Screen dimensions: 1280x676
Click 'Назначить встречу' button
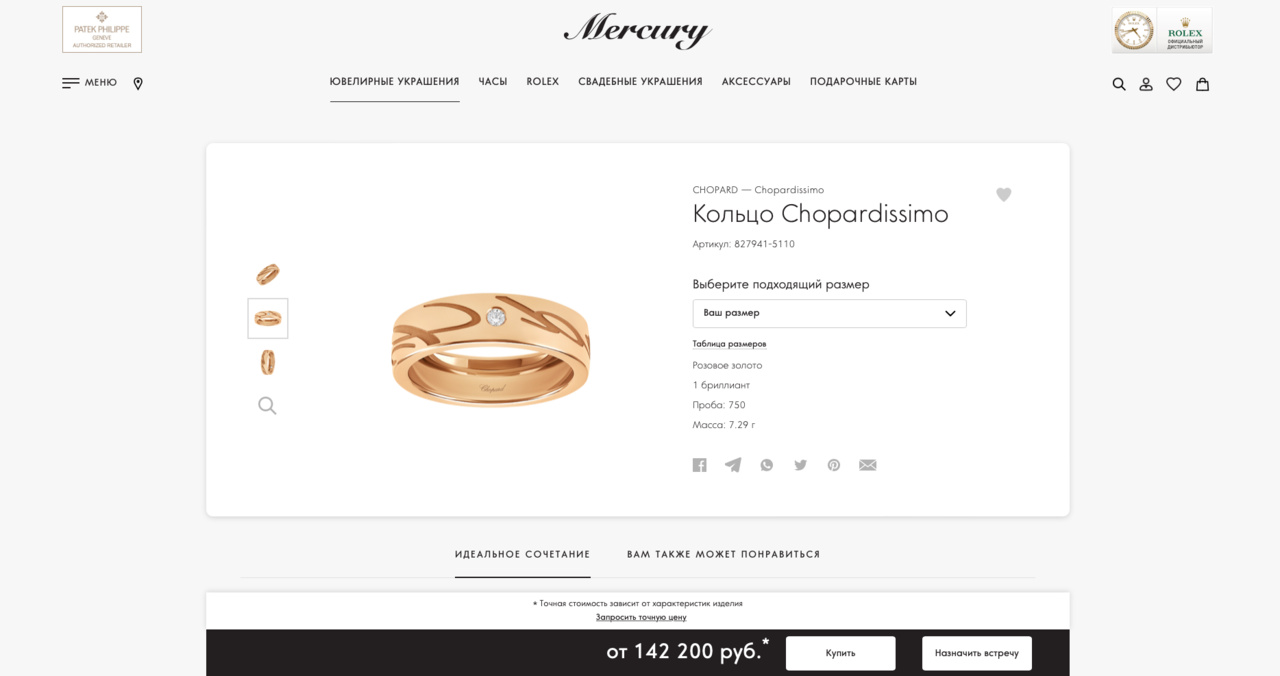tap(977, 653)
